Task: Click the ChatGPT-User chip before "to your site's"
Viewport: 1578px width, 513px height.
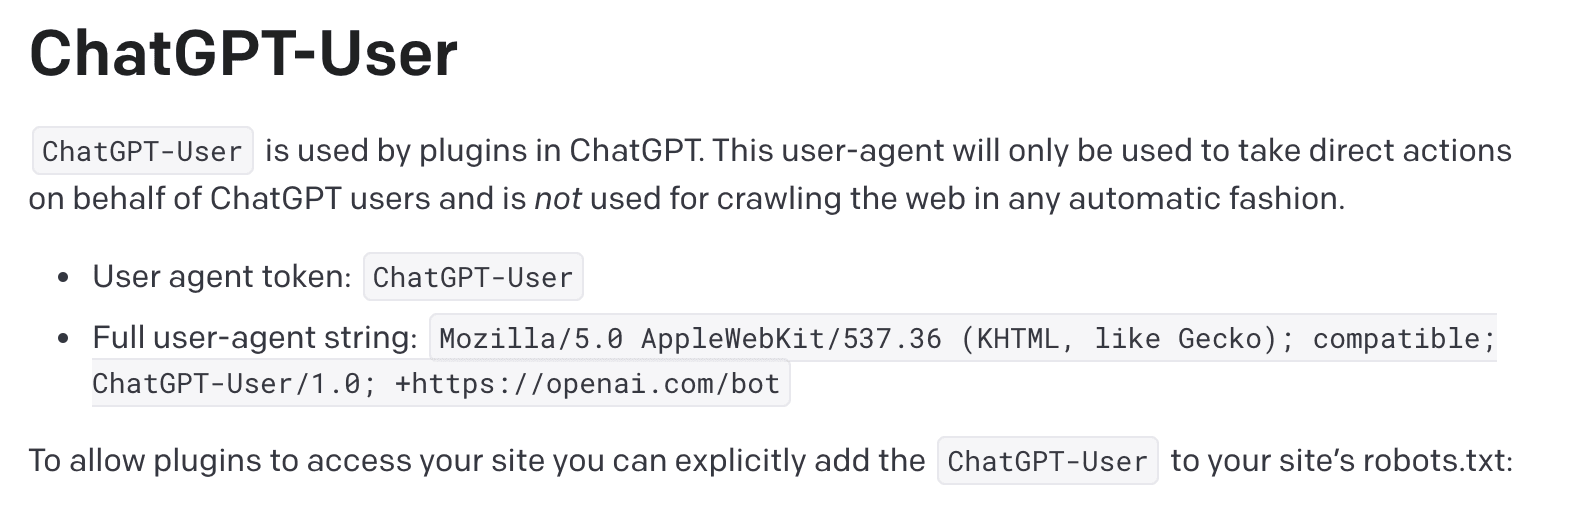Action: tap(1047, 461)
